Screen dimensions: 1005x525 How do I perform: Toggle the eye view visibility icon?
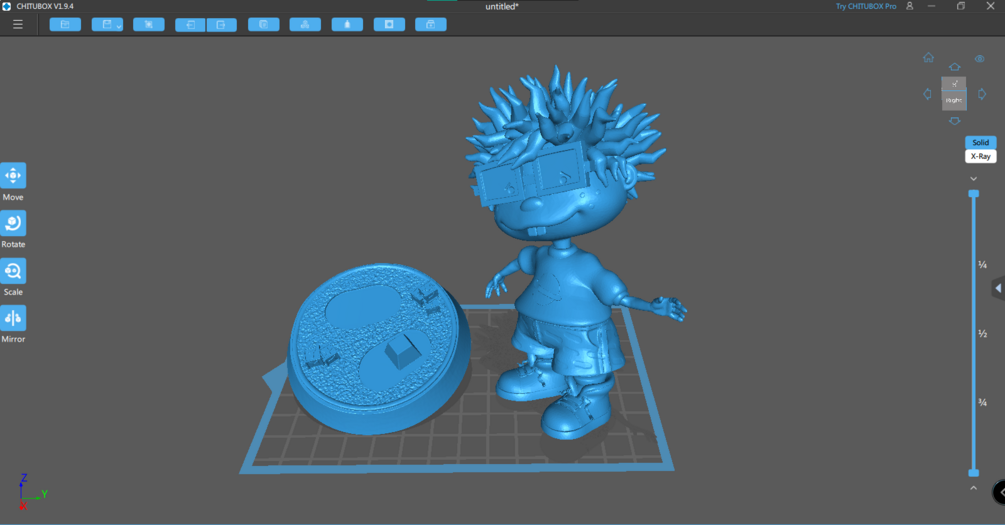[979, 58]
